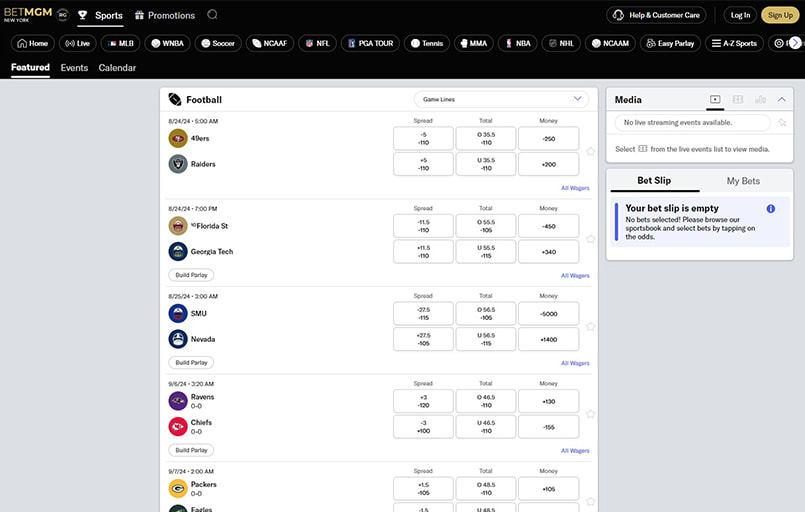The image size is (805, 512).
Task: Switch to the Events tab
Action: pos(74,68)
